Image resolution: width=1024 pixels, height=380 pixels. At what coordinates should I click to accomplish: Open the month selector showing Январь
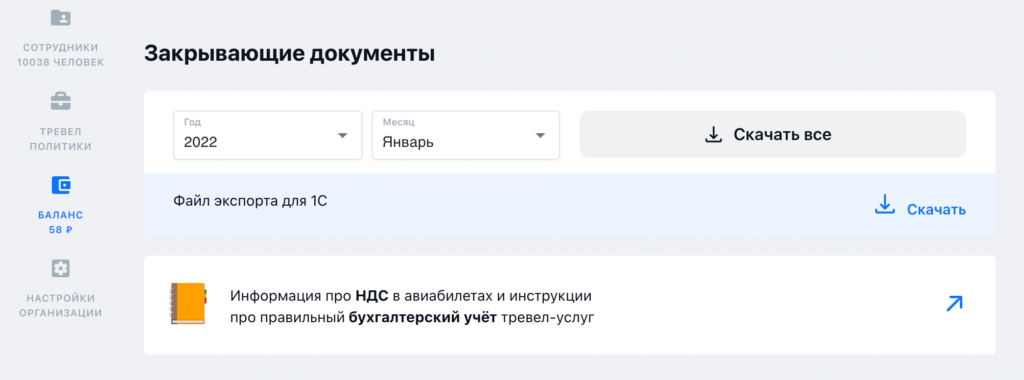coord(466,135)
